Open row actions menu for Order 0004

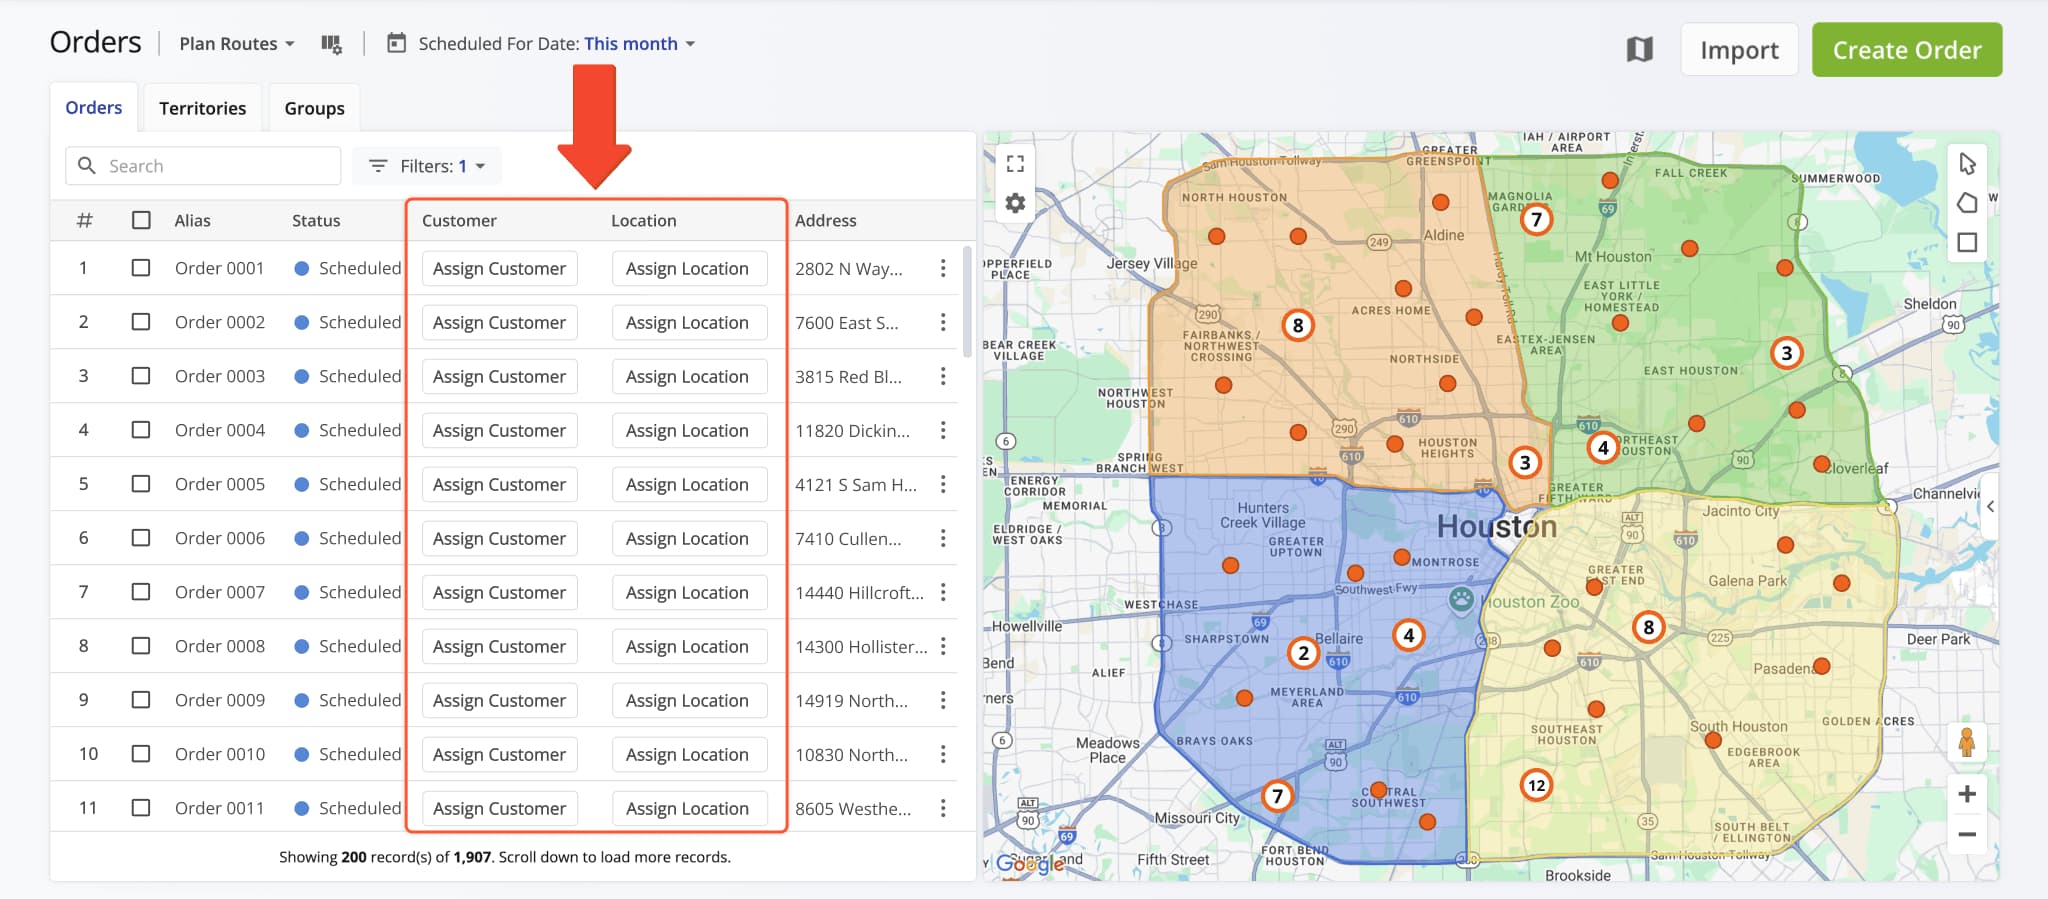[943, 430]
